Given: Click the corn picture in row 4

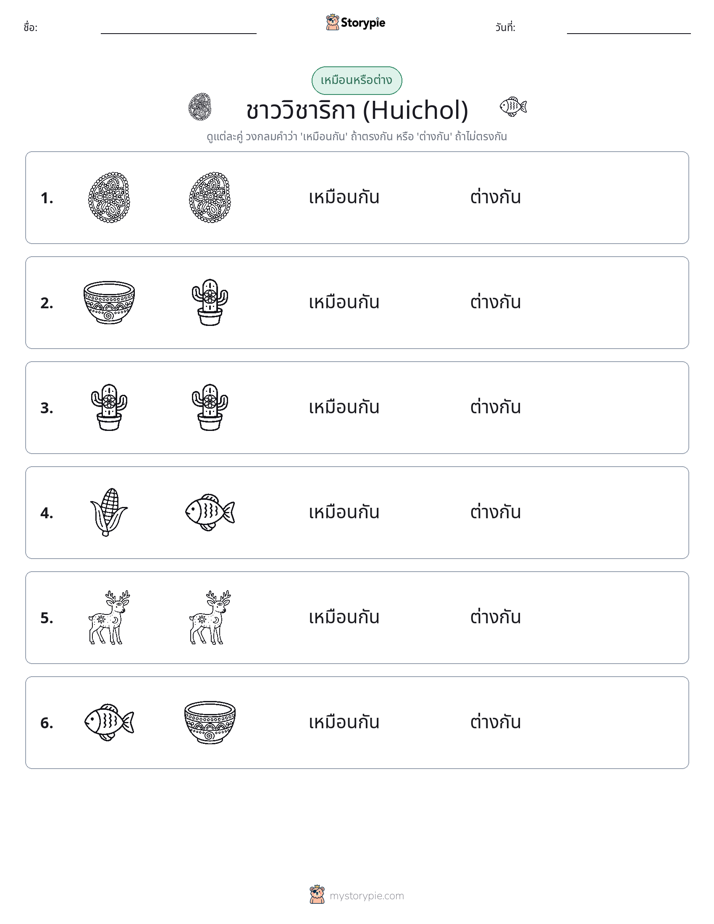Looking at the screenshot, I should click(109, 512).
